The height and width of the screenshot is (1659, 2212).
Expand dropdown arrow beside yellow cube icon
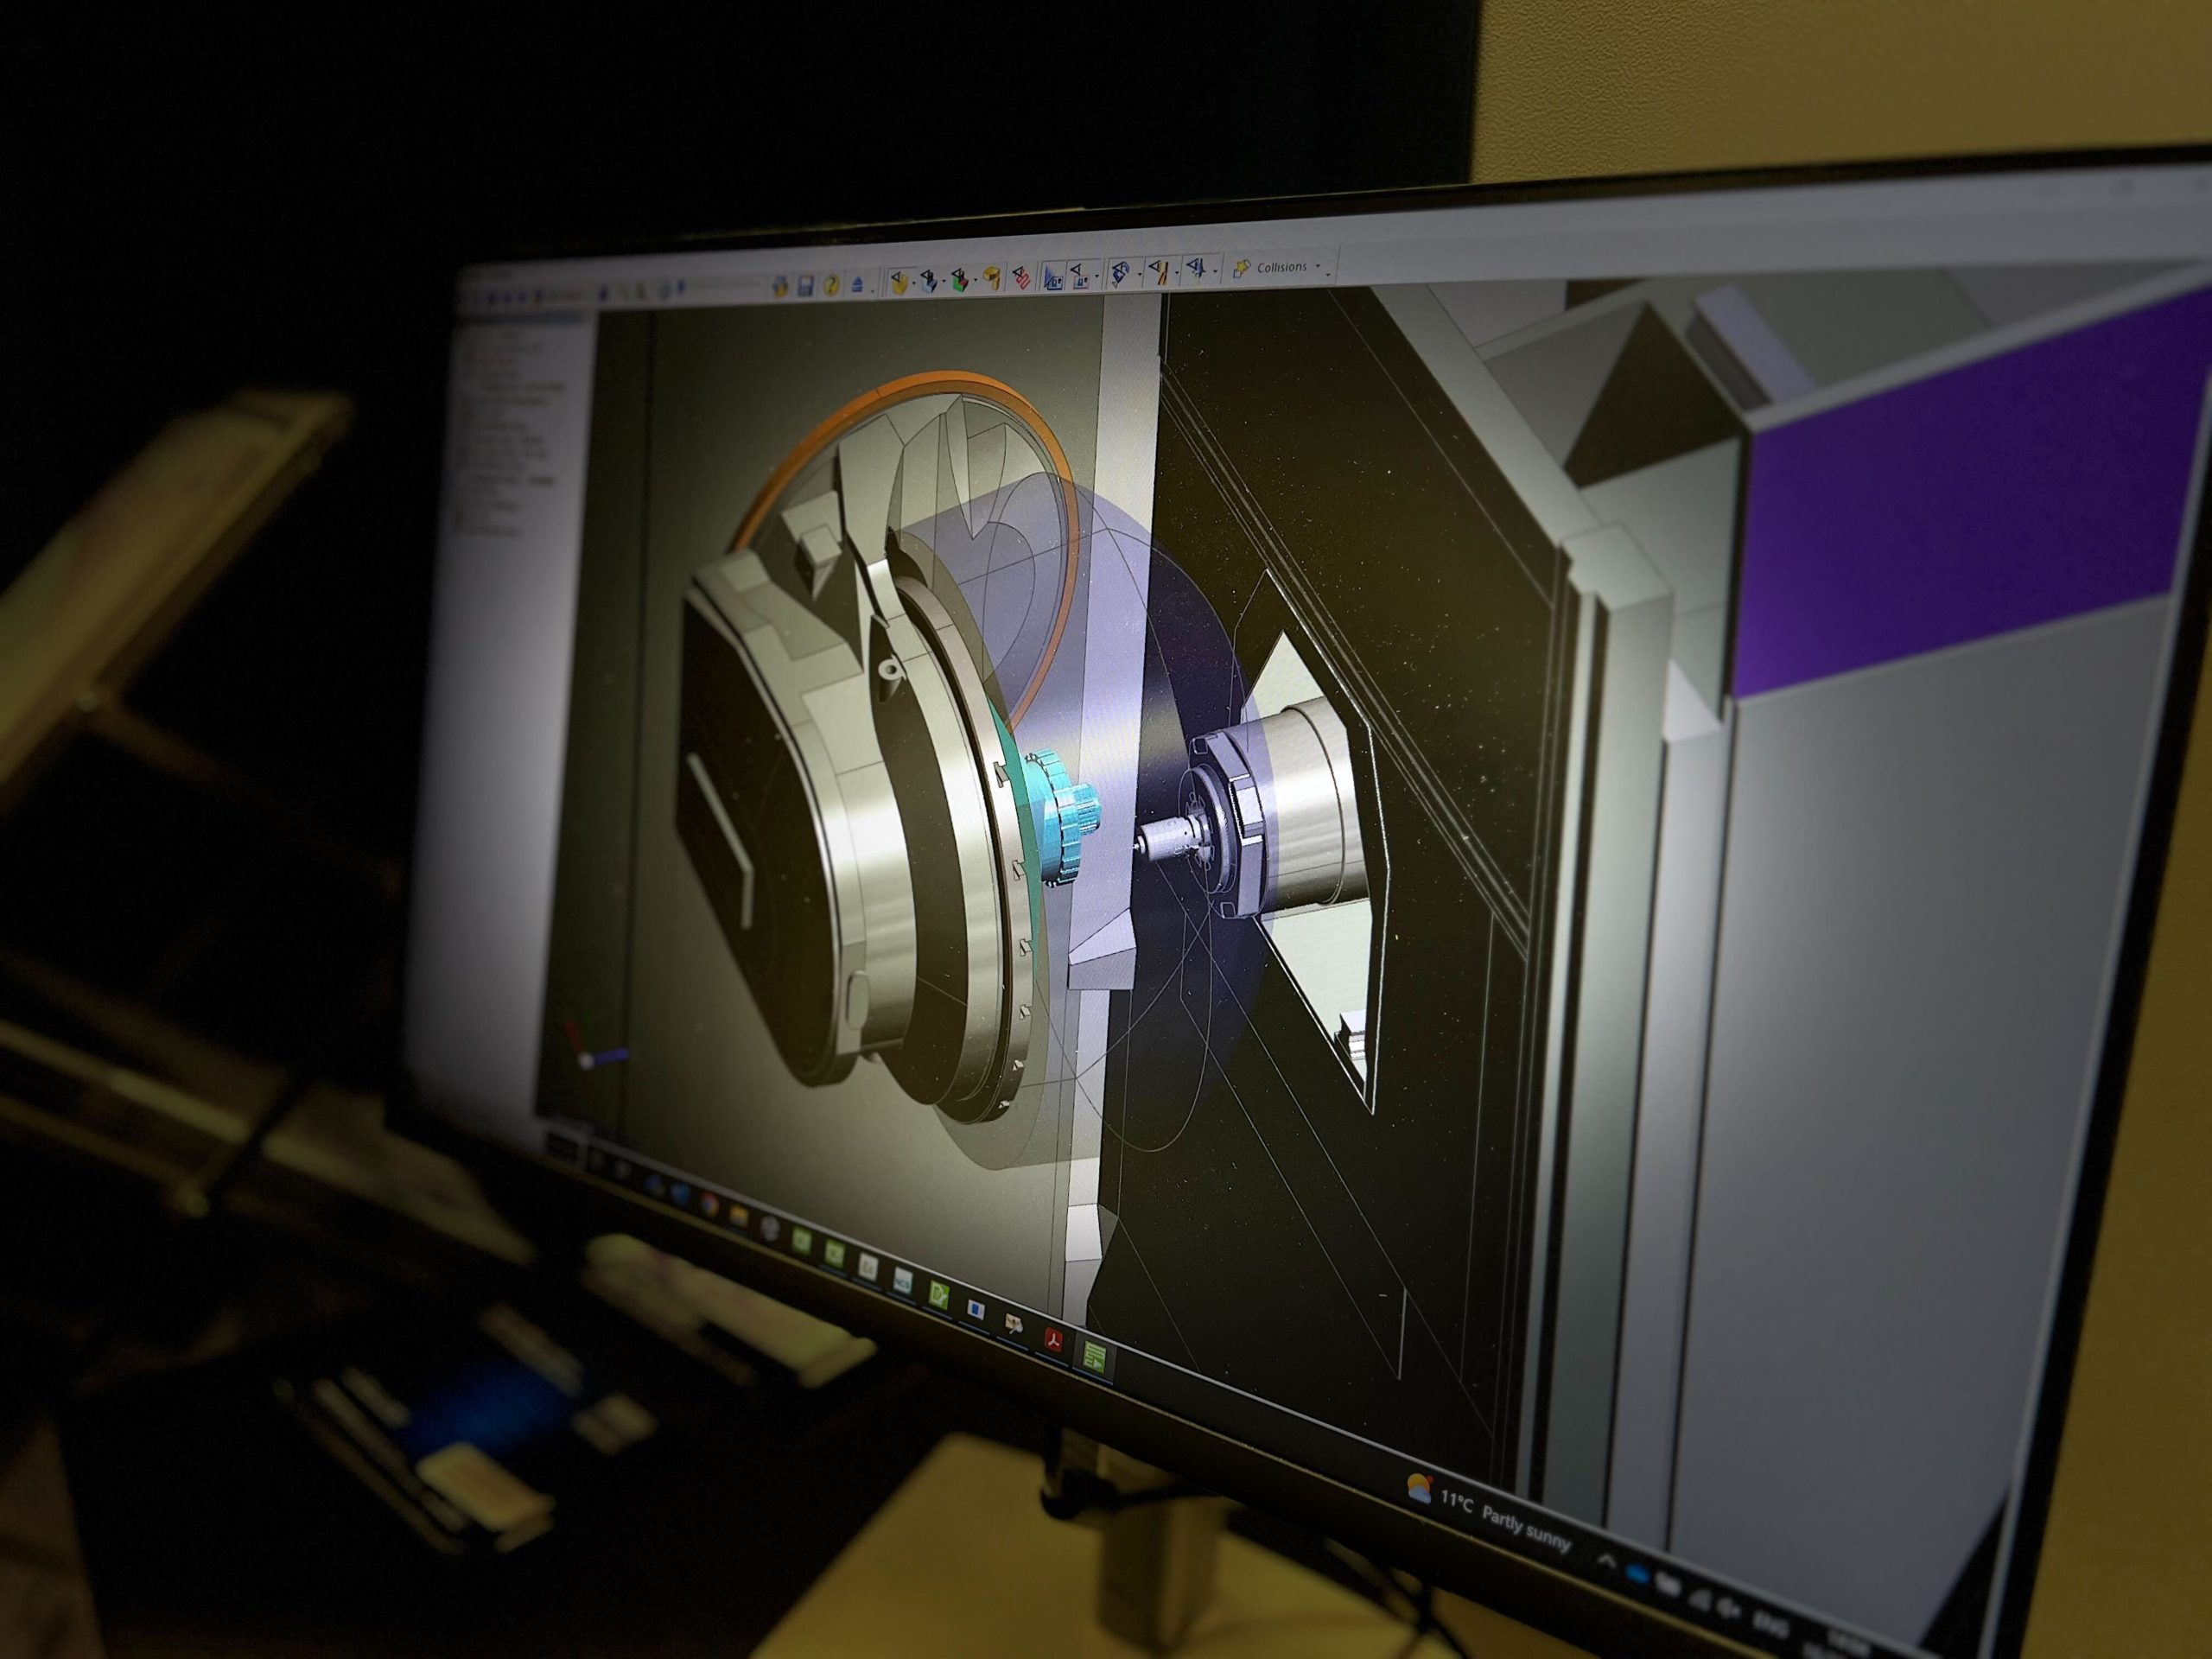pos(915,283)
